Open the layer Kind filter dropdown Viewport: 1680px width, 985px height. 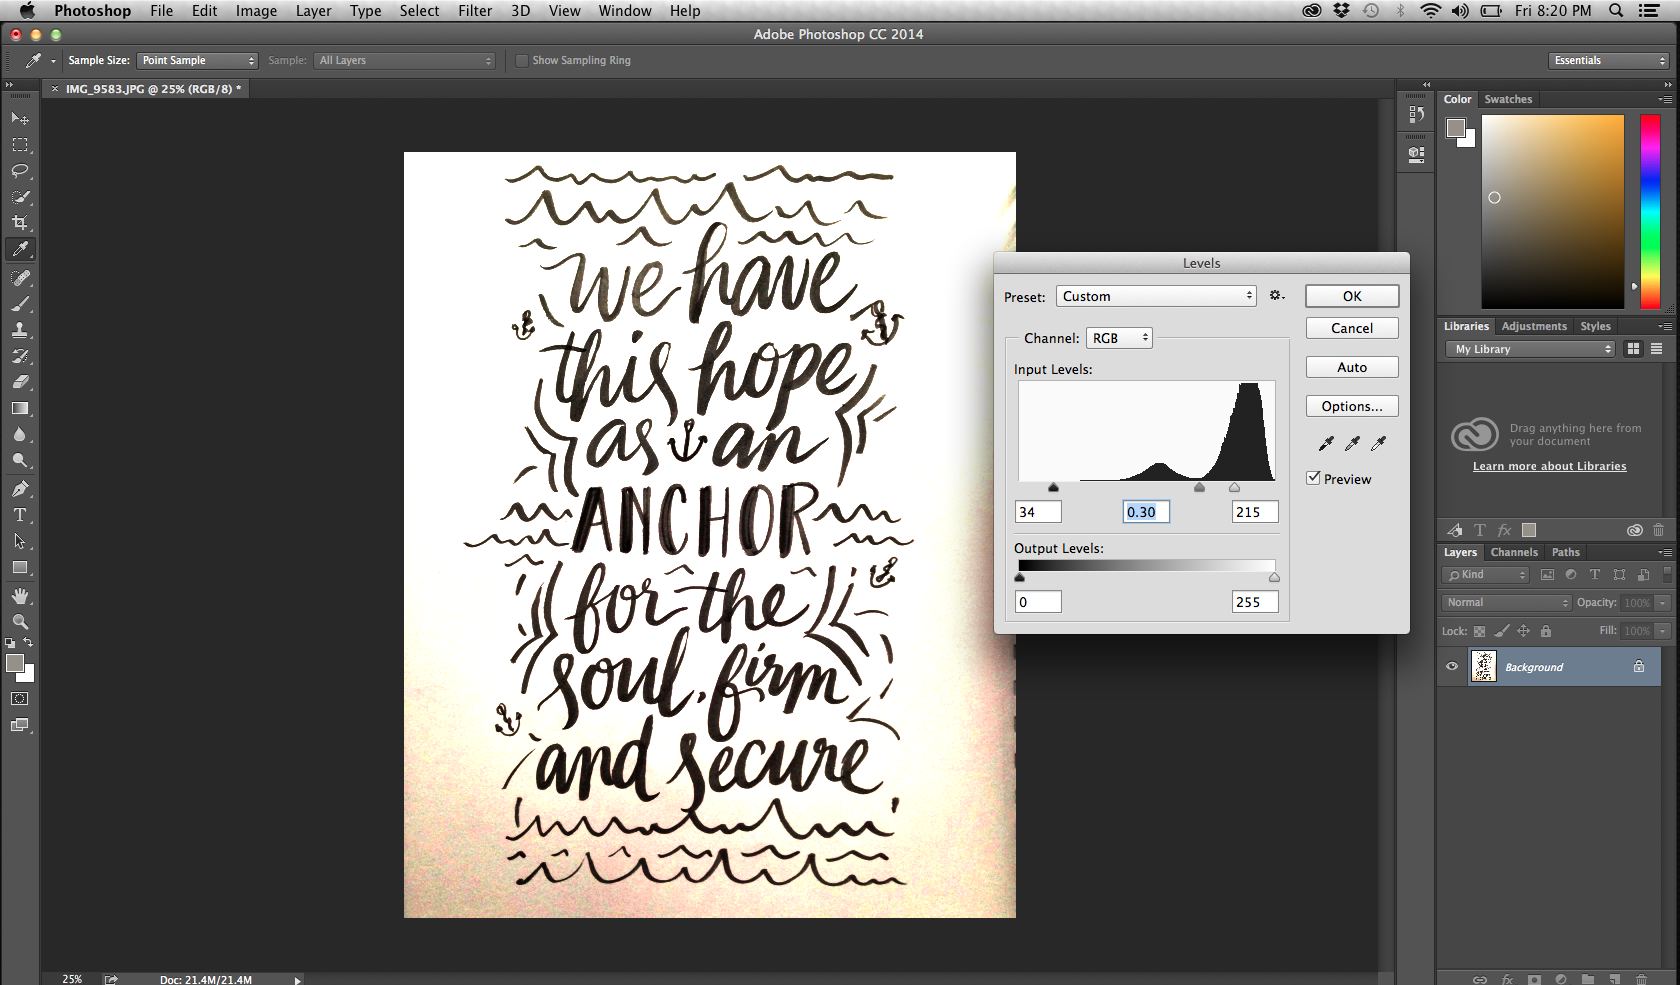coord(1485,575)
